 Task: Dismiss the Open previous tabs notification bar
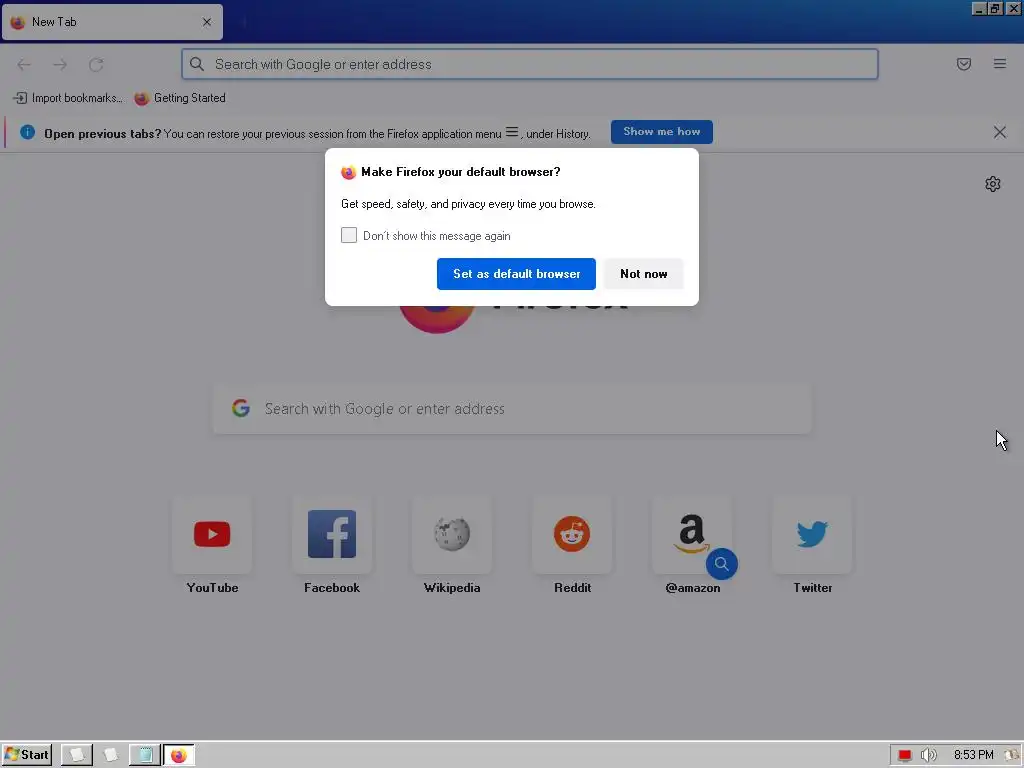(x=999, y=133)
